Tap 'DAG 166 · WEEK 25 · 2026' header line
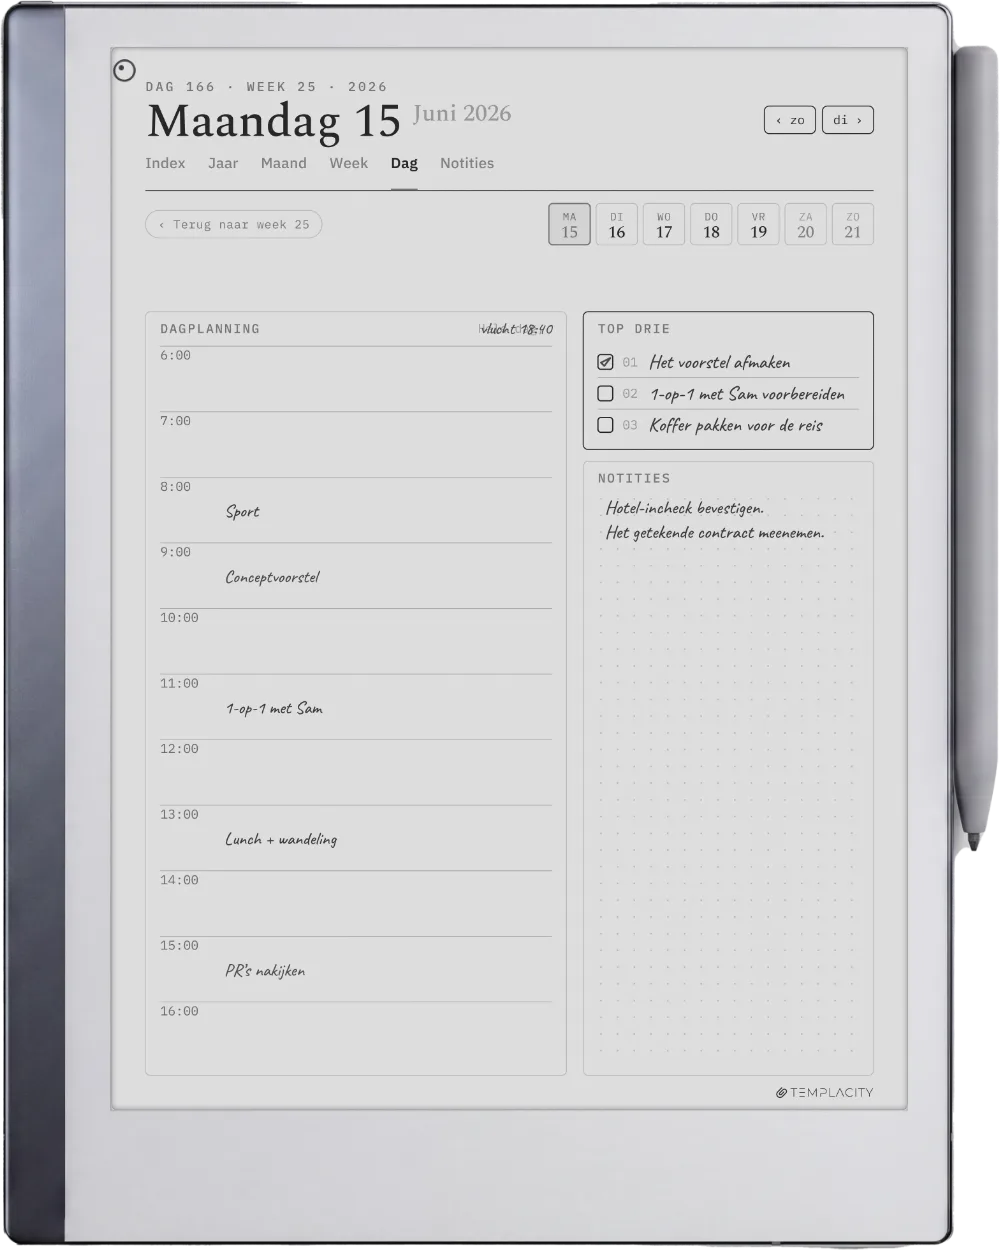1000x1250 pixels. 266,87
